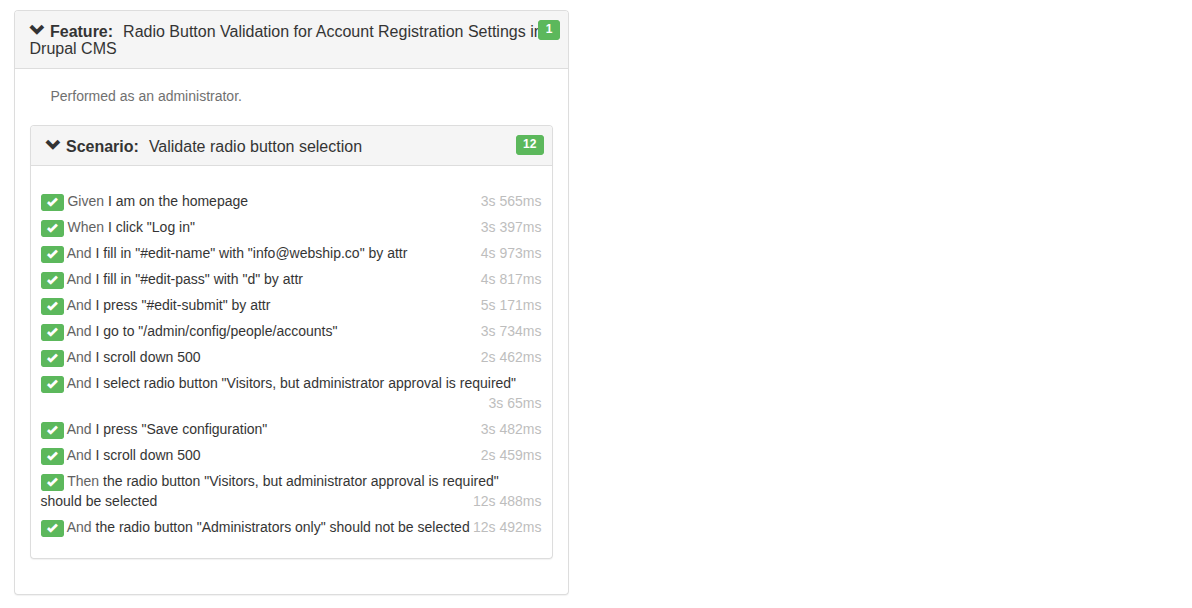Click check icon on first scroll down 500 step
This screenshot has height=608, width=1192.
52,358
